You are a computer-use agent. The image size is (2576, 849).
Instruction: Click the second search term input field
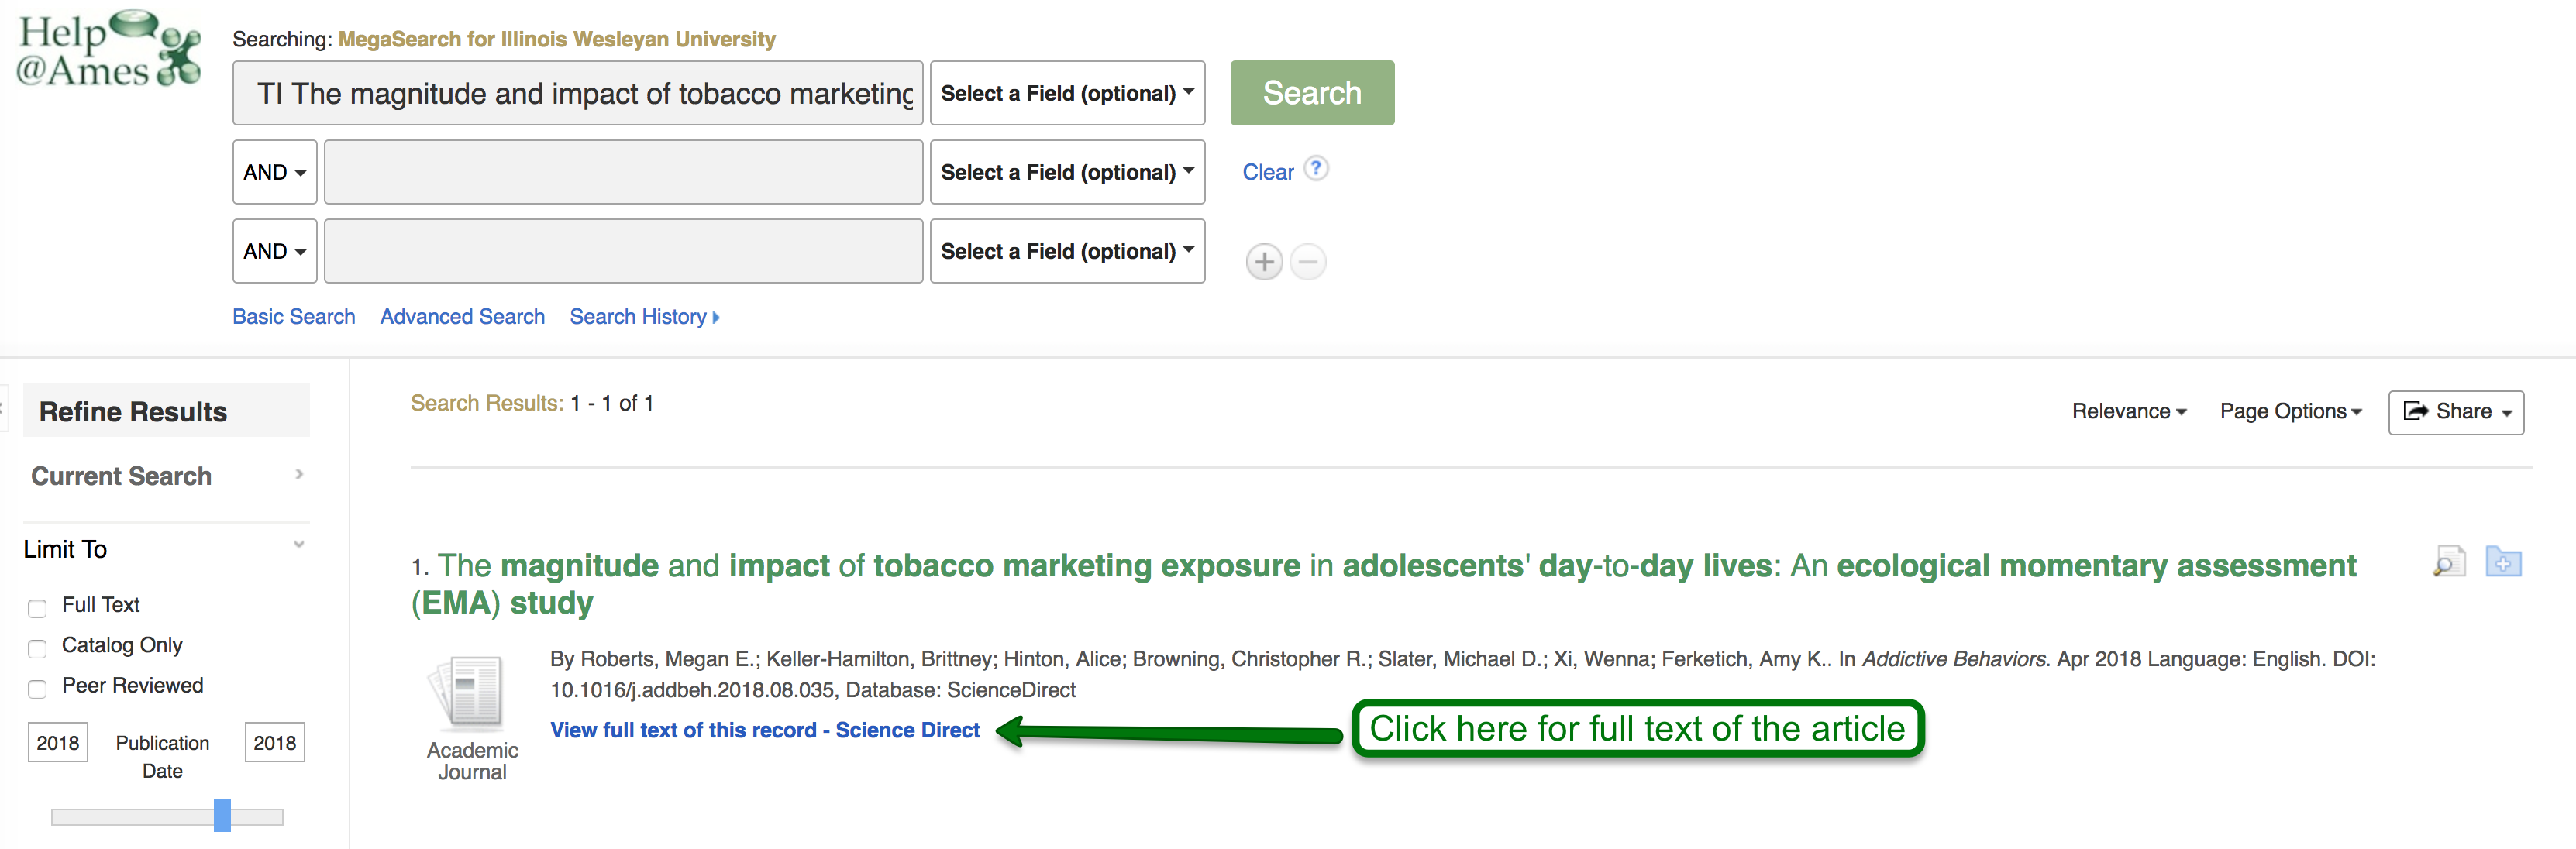coord(622,172)
